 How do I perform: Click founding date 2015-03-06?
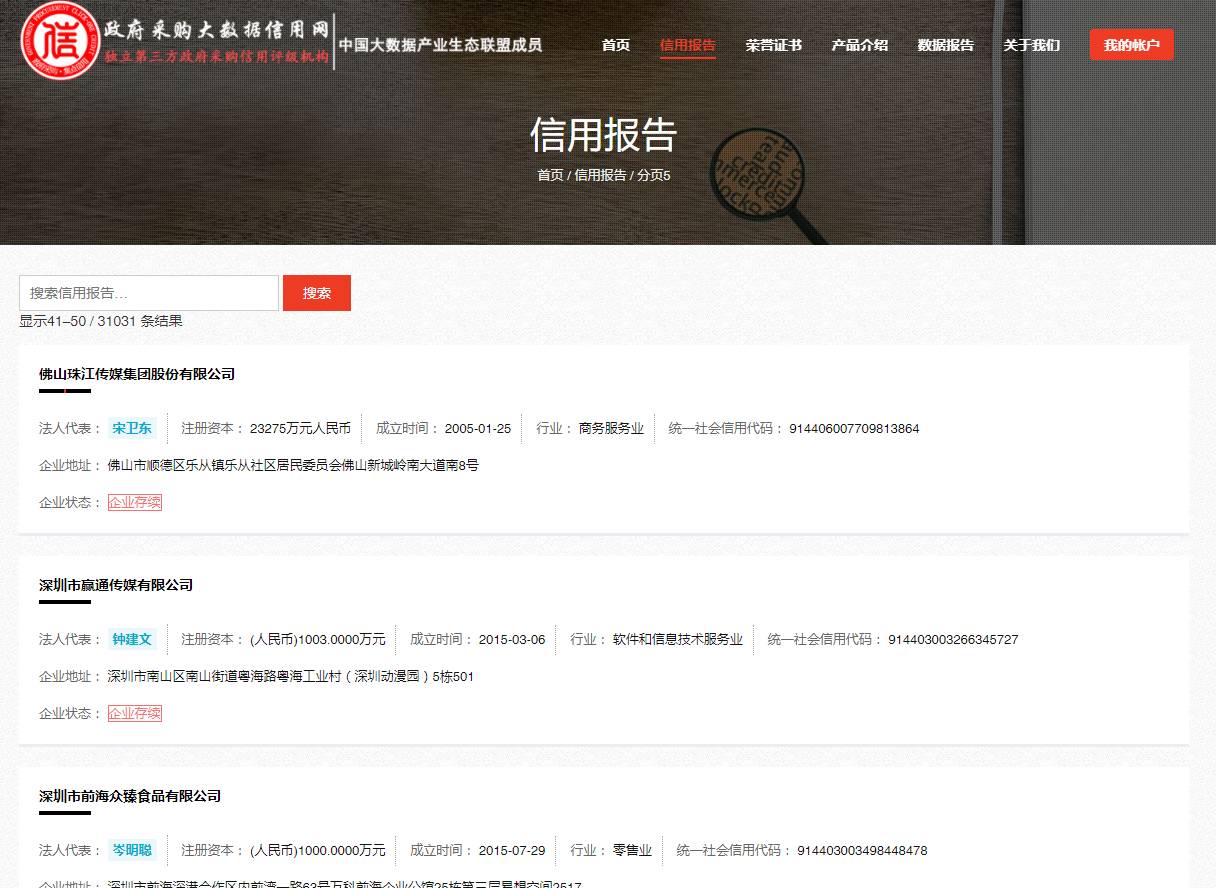pyautogui.click(x=512, y=640)
